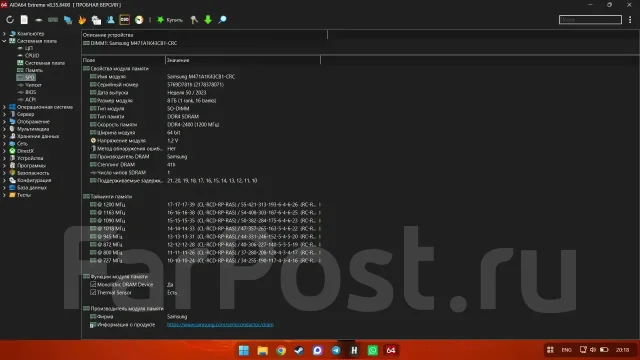Viewport: 640px width, 360px height.
Task: Click the Устройства tree icon
Action: 12,158
